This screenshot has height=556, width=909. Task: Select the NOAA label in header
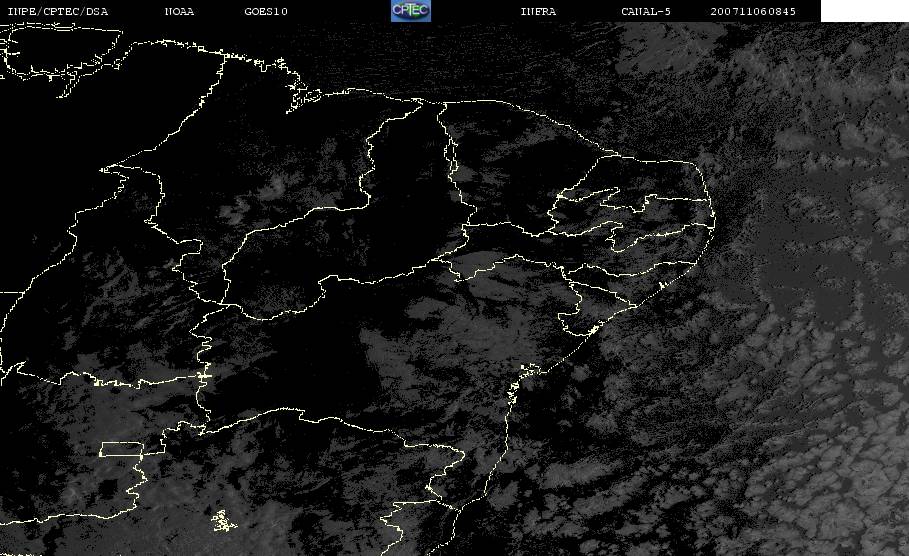tap(180, 12)
